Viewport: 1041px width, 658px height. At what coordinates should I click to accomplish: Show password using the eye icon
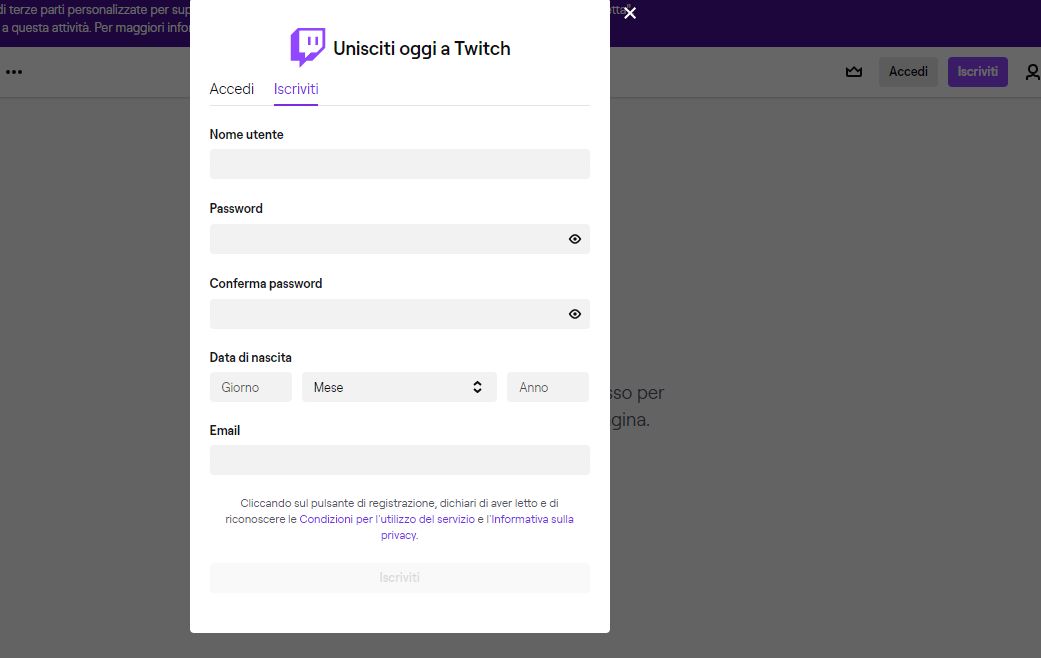click(x=575, y=239)
